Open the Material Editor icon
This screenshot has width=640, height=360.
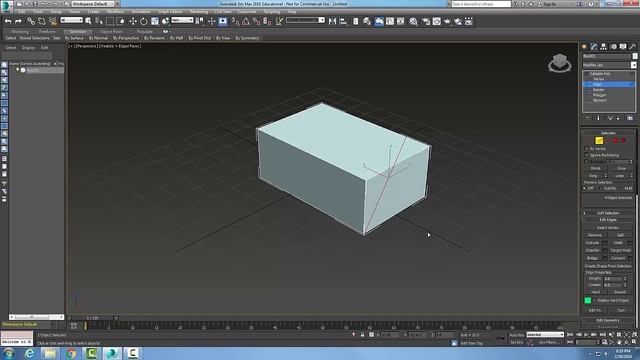(413, 21)
